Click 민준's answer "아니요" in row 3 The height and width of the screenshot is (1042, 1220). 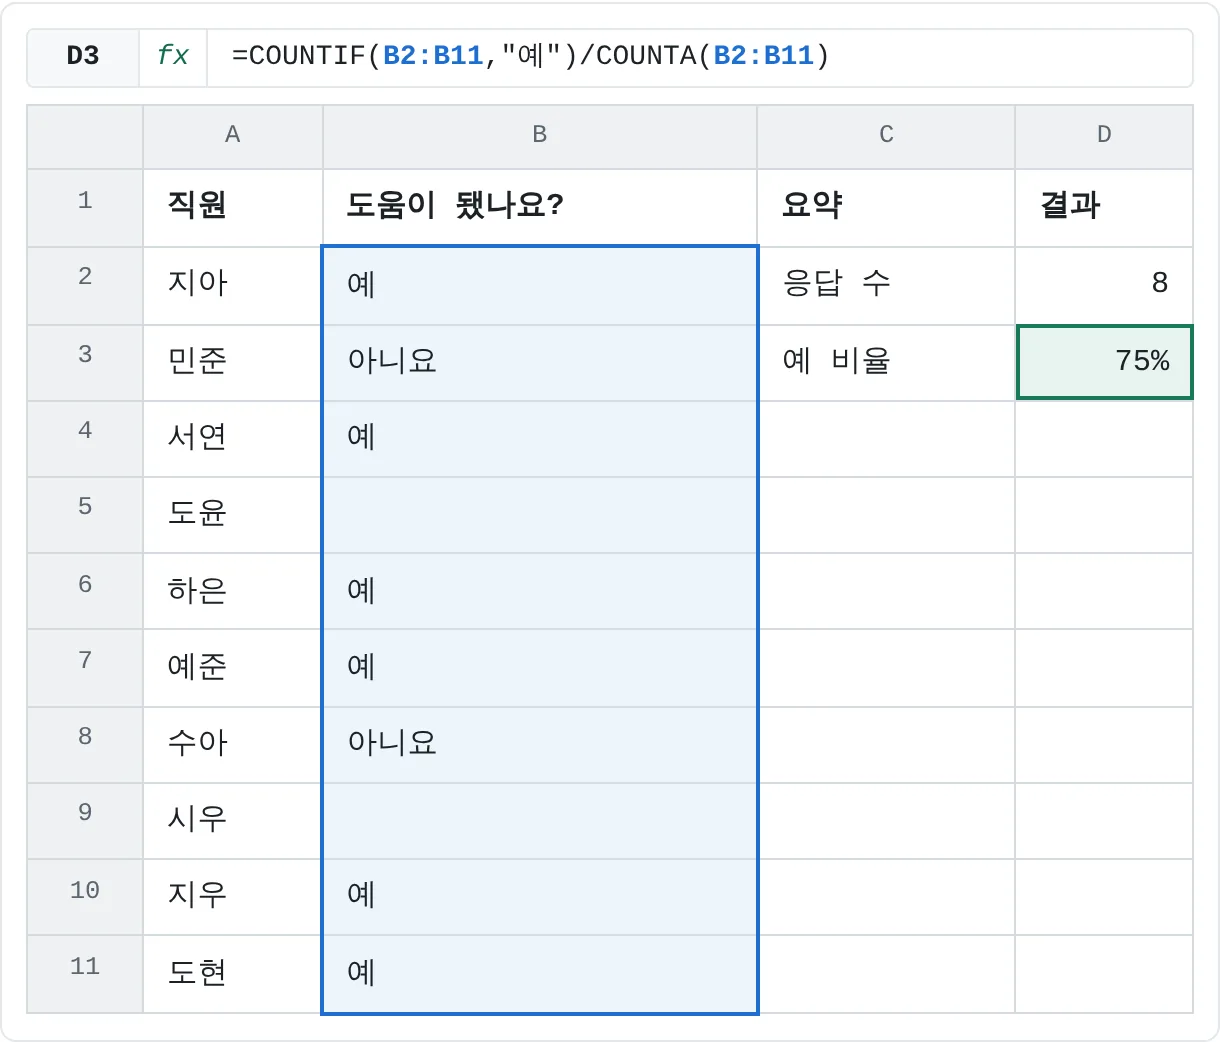pos(540,362)
